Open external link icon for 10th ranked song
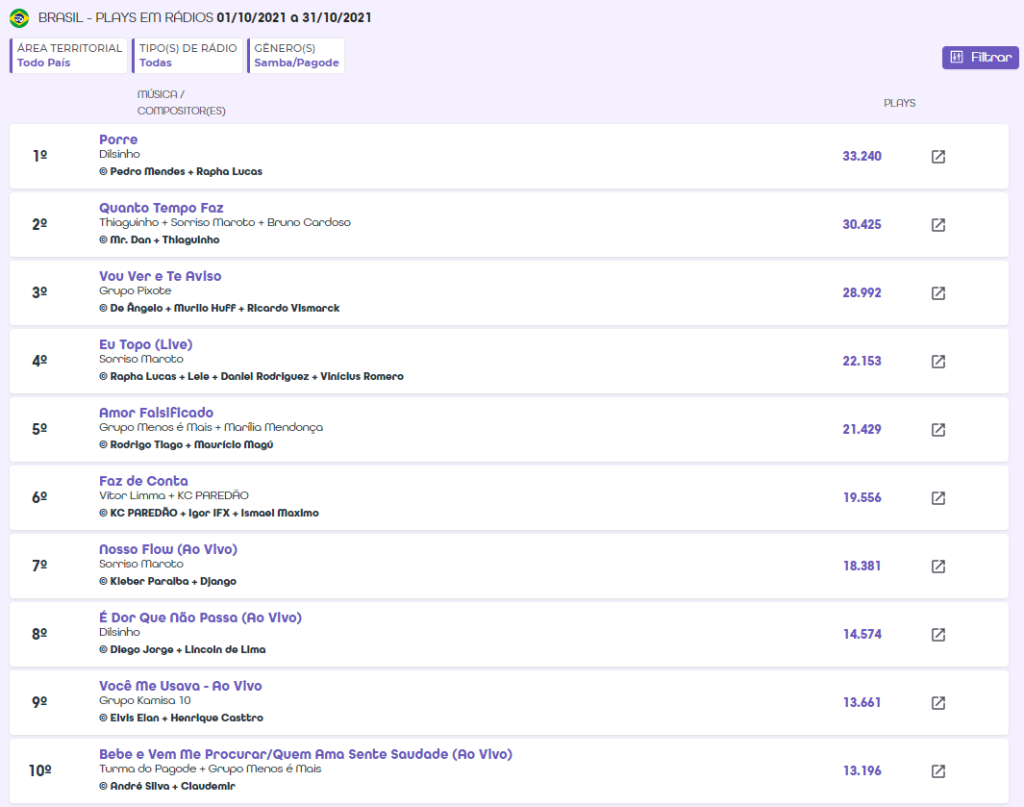Screen dimensions: 1024x807 938,771
